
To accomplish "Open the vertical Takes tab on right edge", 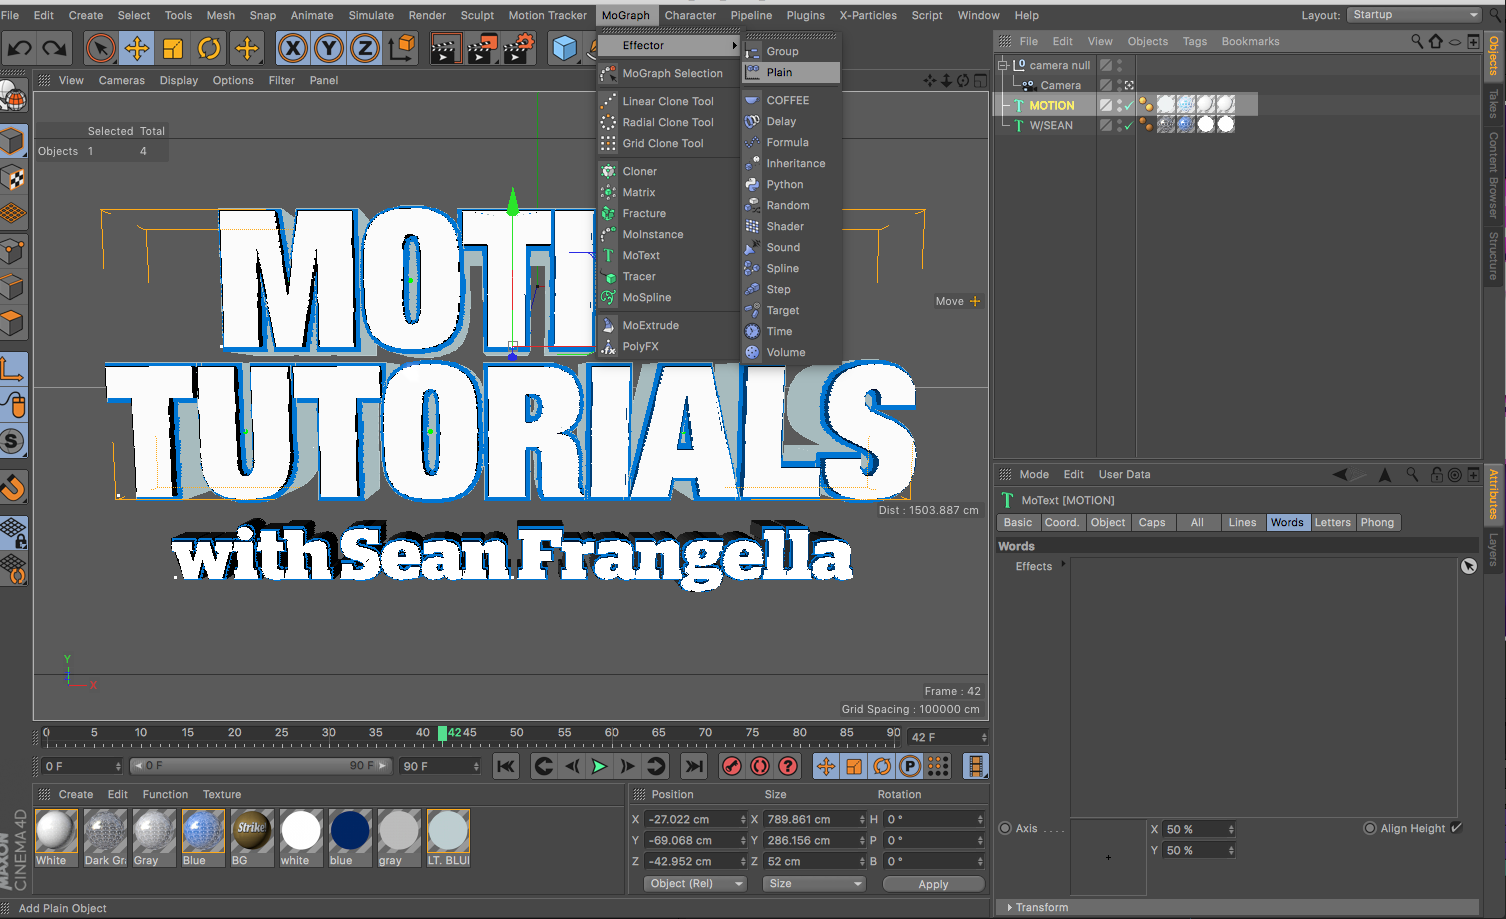I will click(x=1494, y=103).
